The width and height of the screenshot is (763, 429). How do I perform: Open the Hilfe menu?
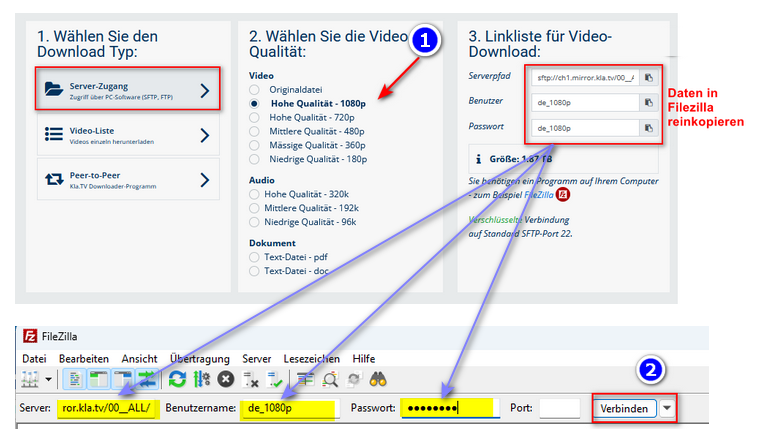click(x=363, y=359)
